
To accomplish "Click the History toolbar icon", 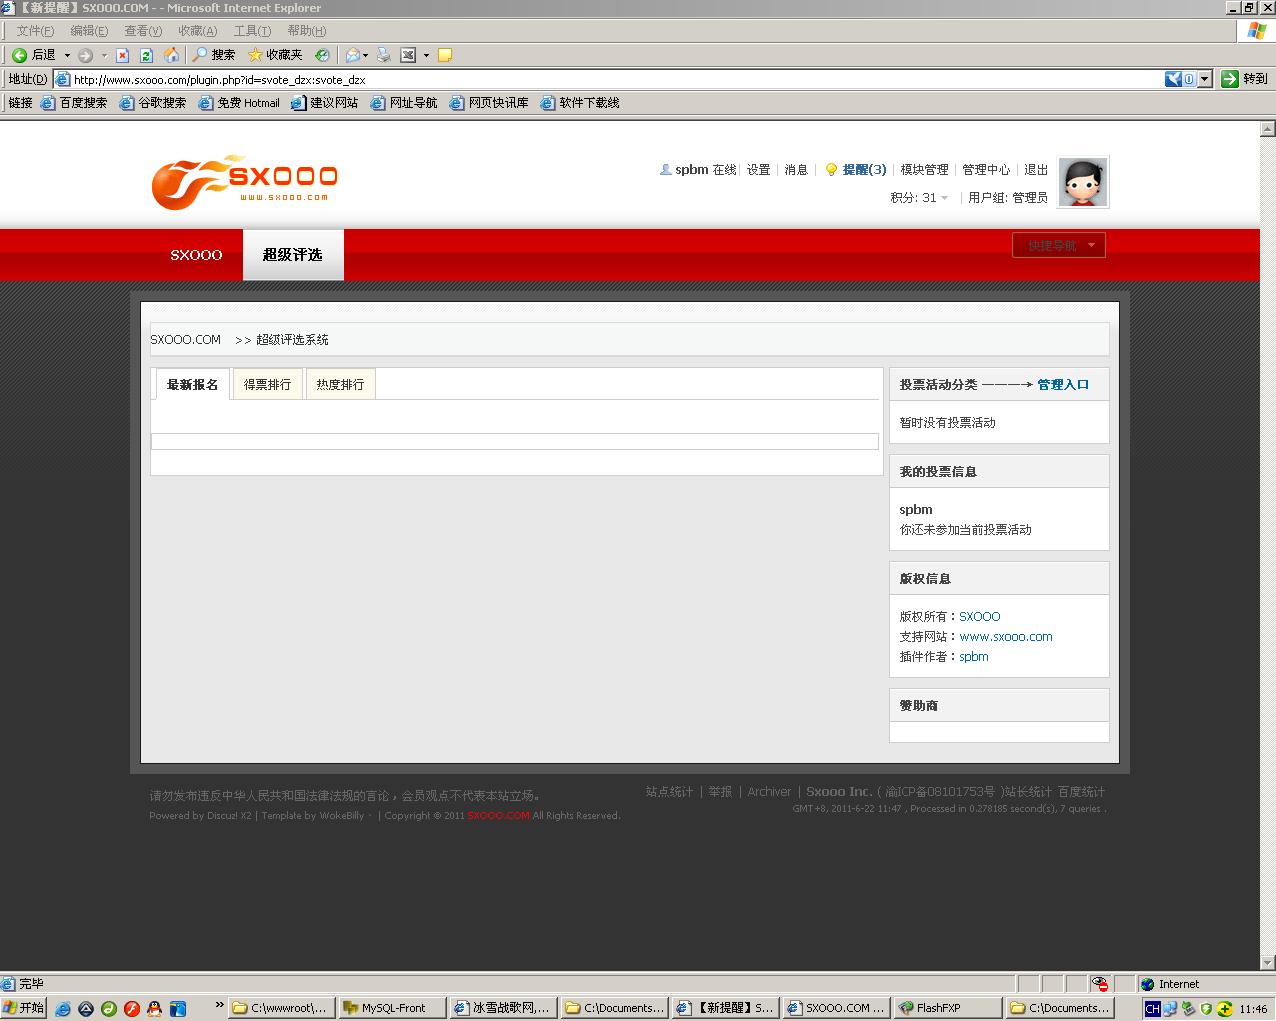I will 322,55.
